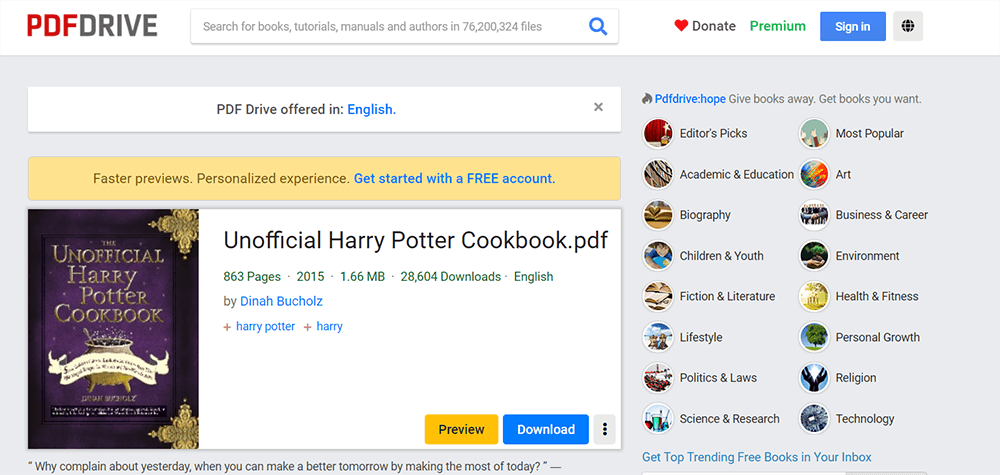
Task: Open the globe language selector
Action: tap(908, 27)
